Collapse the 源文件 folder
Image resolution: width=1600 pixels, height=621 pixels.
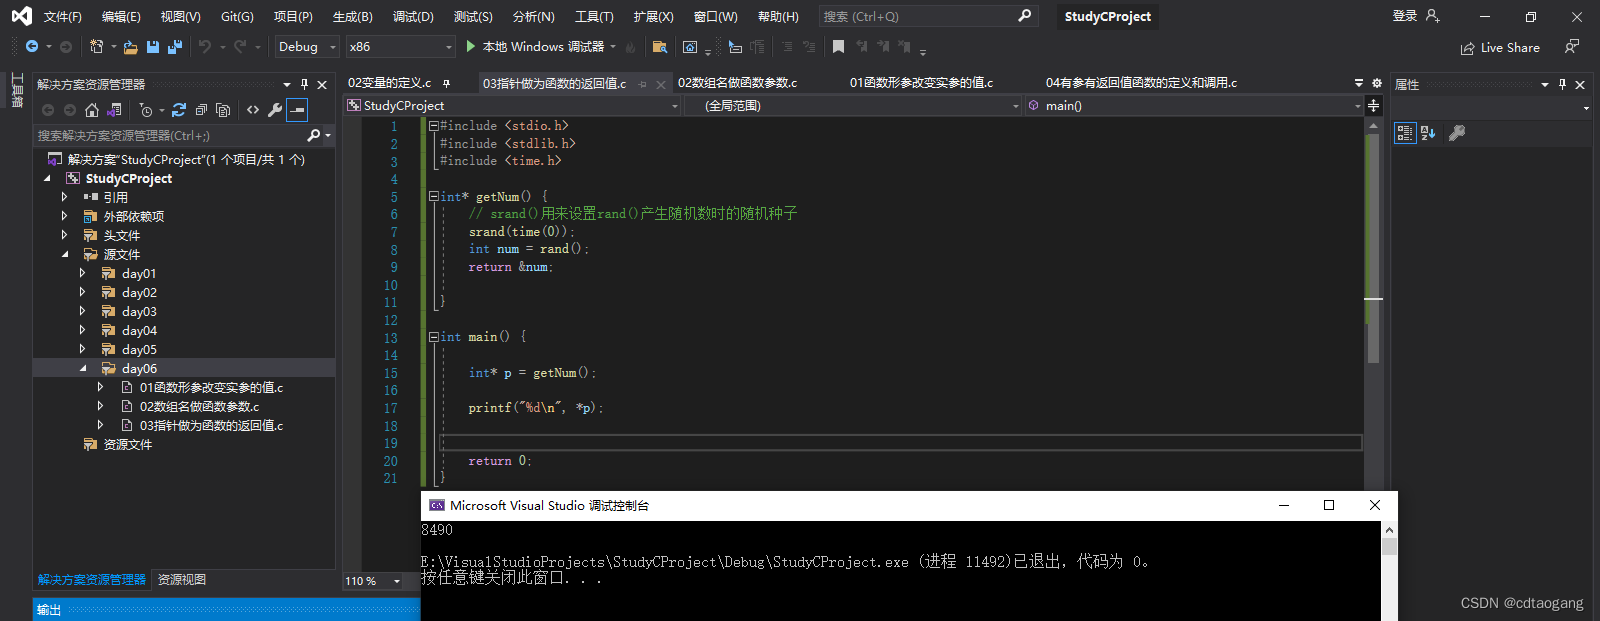(64, 254)
